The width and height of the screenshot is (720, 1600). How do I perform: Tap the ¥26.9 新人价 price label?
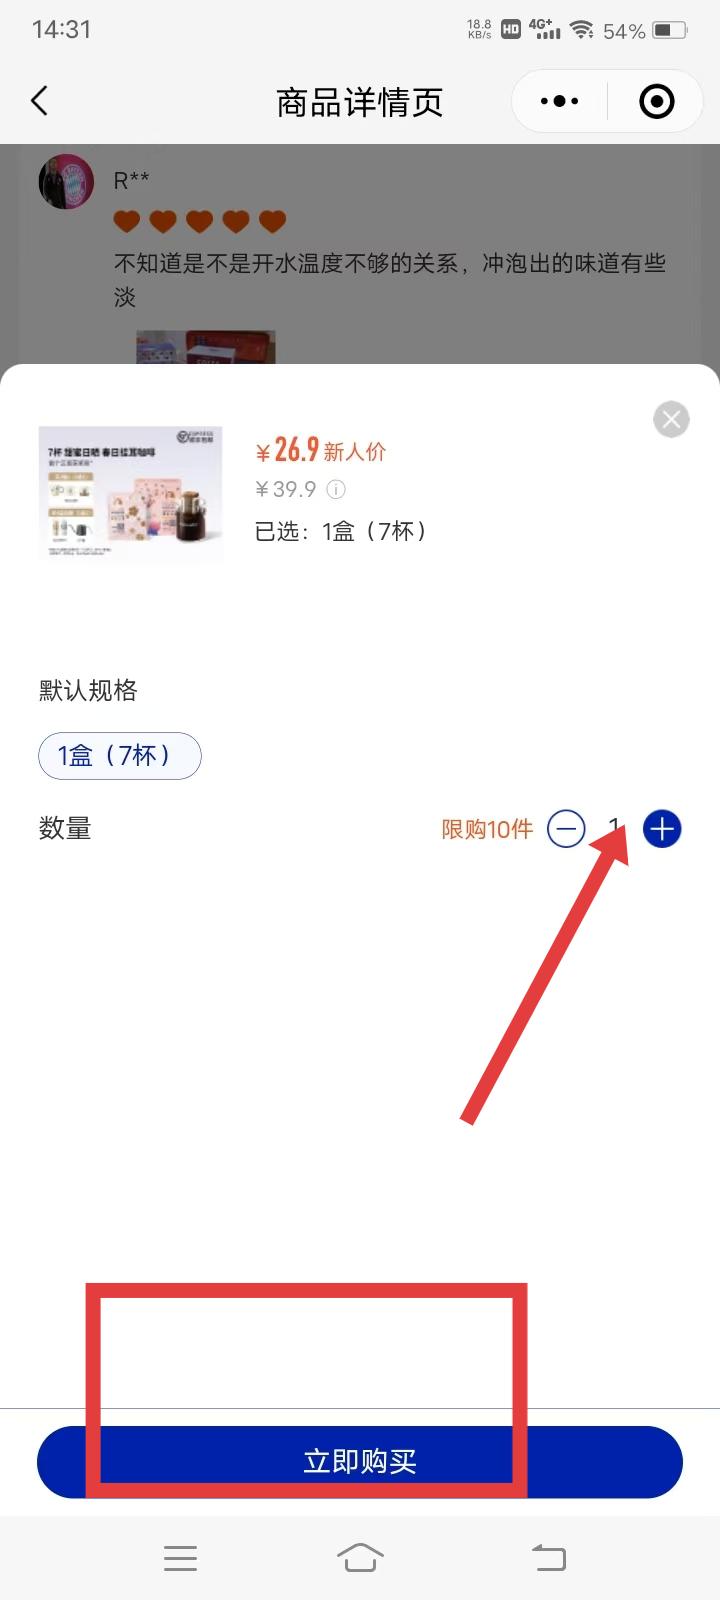[320, 450]
